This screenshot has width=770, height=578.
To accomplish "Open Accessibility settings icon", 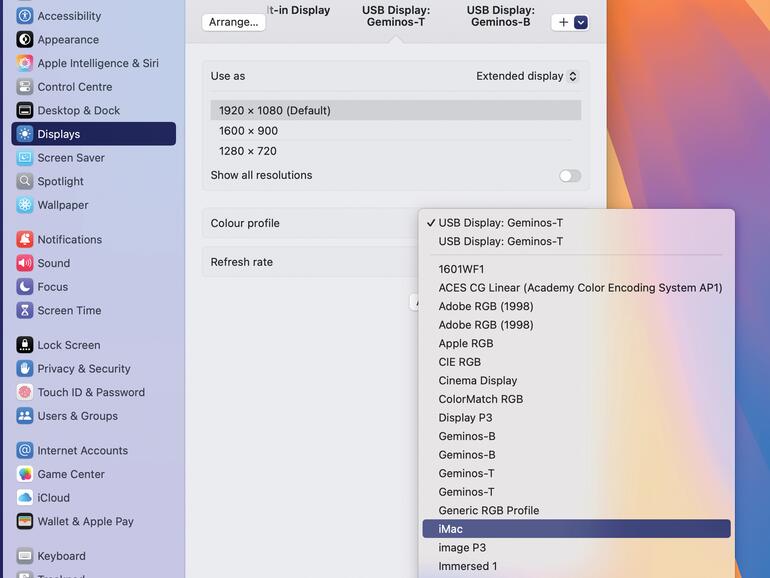I will (25, 16).
